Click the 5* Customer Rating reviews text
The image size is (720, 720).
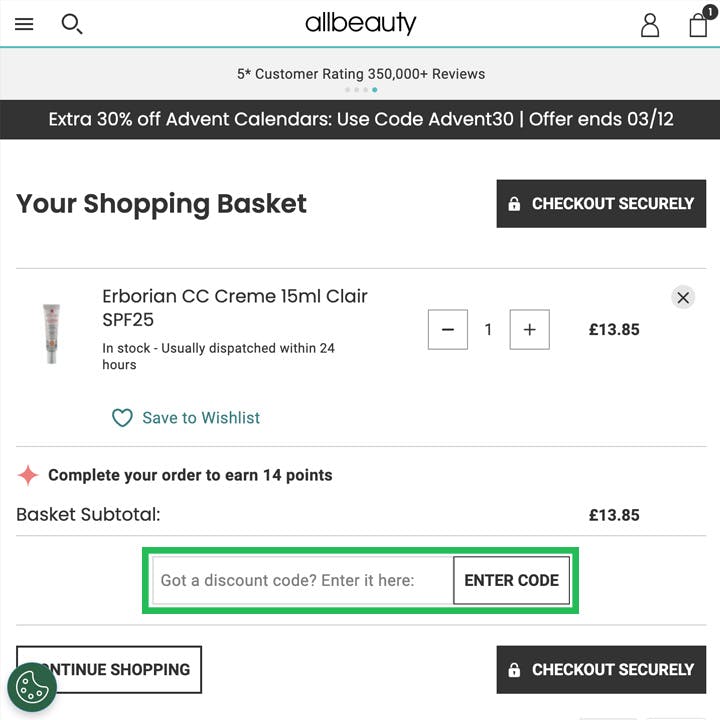tap(360, 74)
